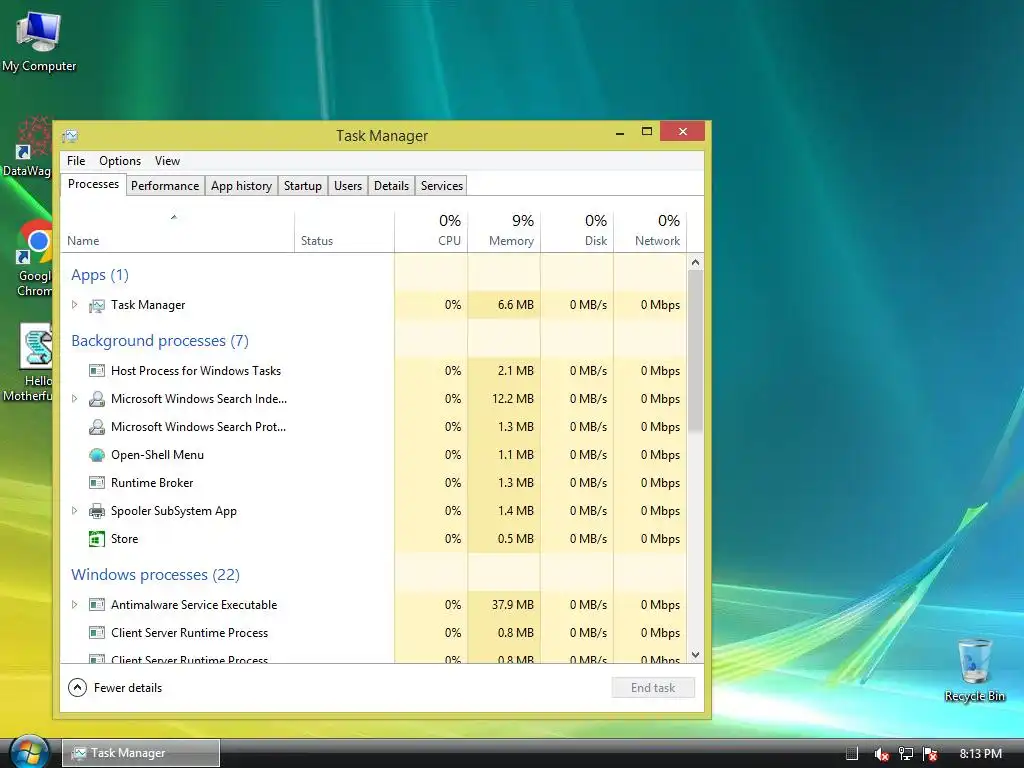Viewport: 1024px width, 768px height.
Task: Expand Antimalware Service Executable row
Action: pyautogui.click(x=74, y=605)
